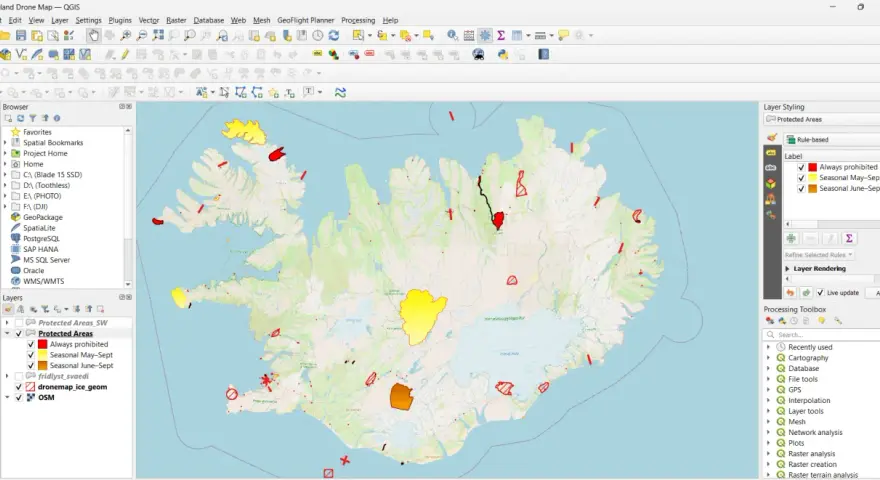Open the Vector menu
The image size is (880, 480).
149,20
